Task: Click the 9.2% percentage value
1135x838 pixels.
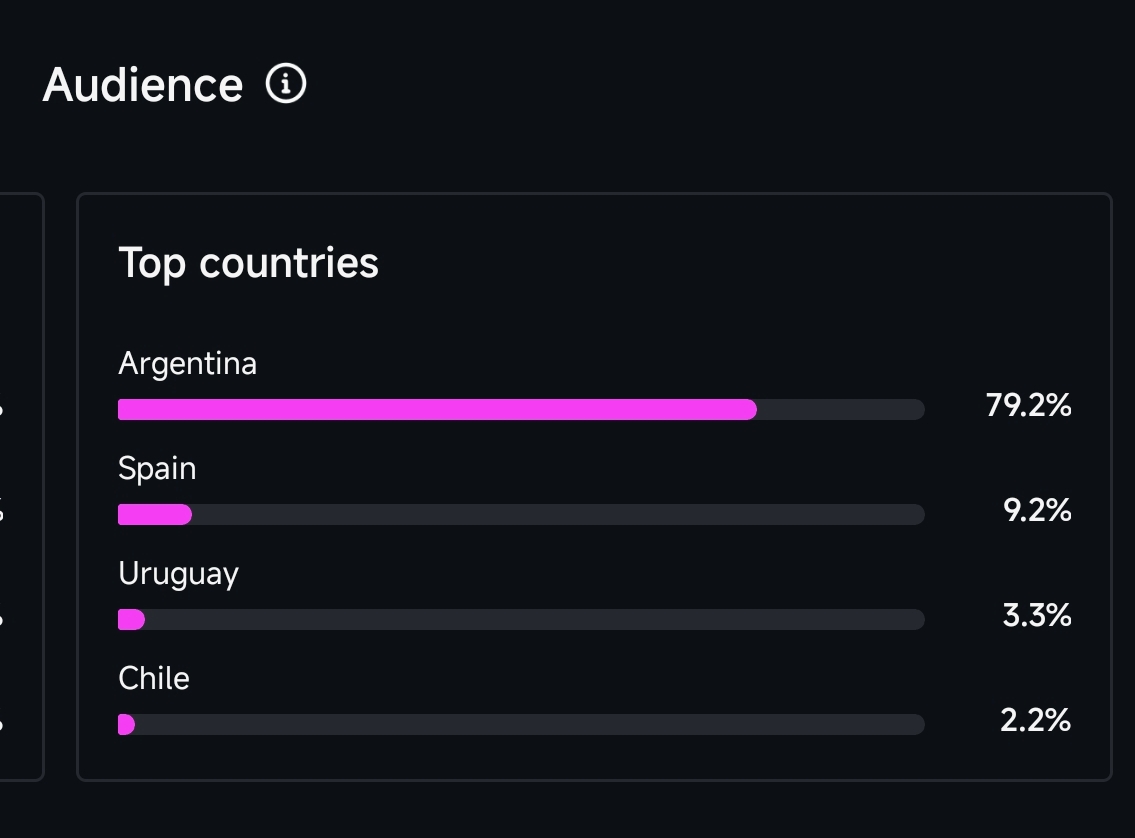Action: [x=1037, y=510]
